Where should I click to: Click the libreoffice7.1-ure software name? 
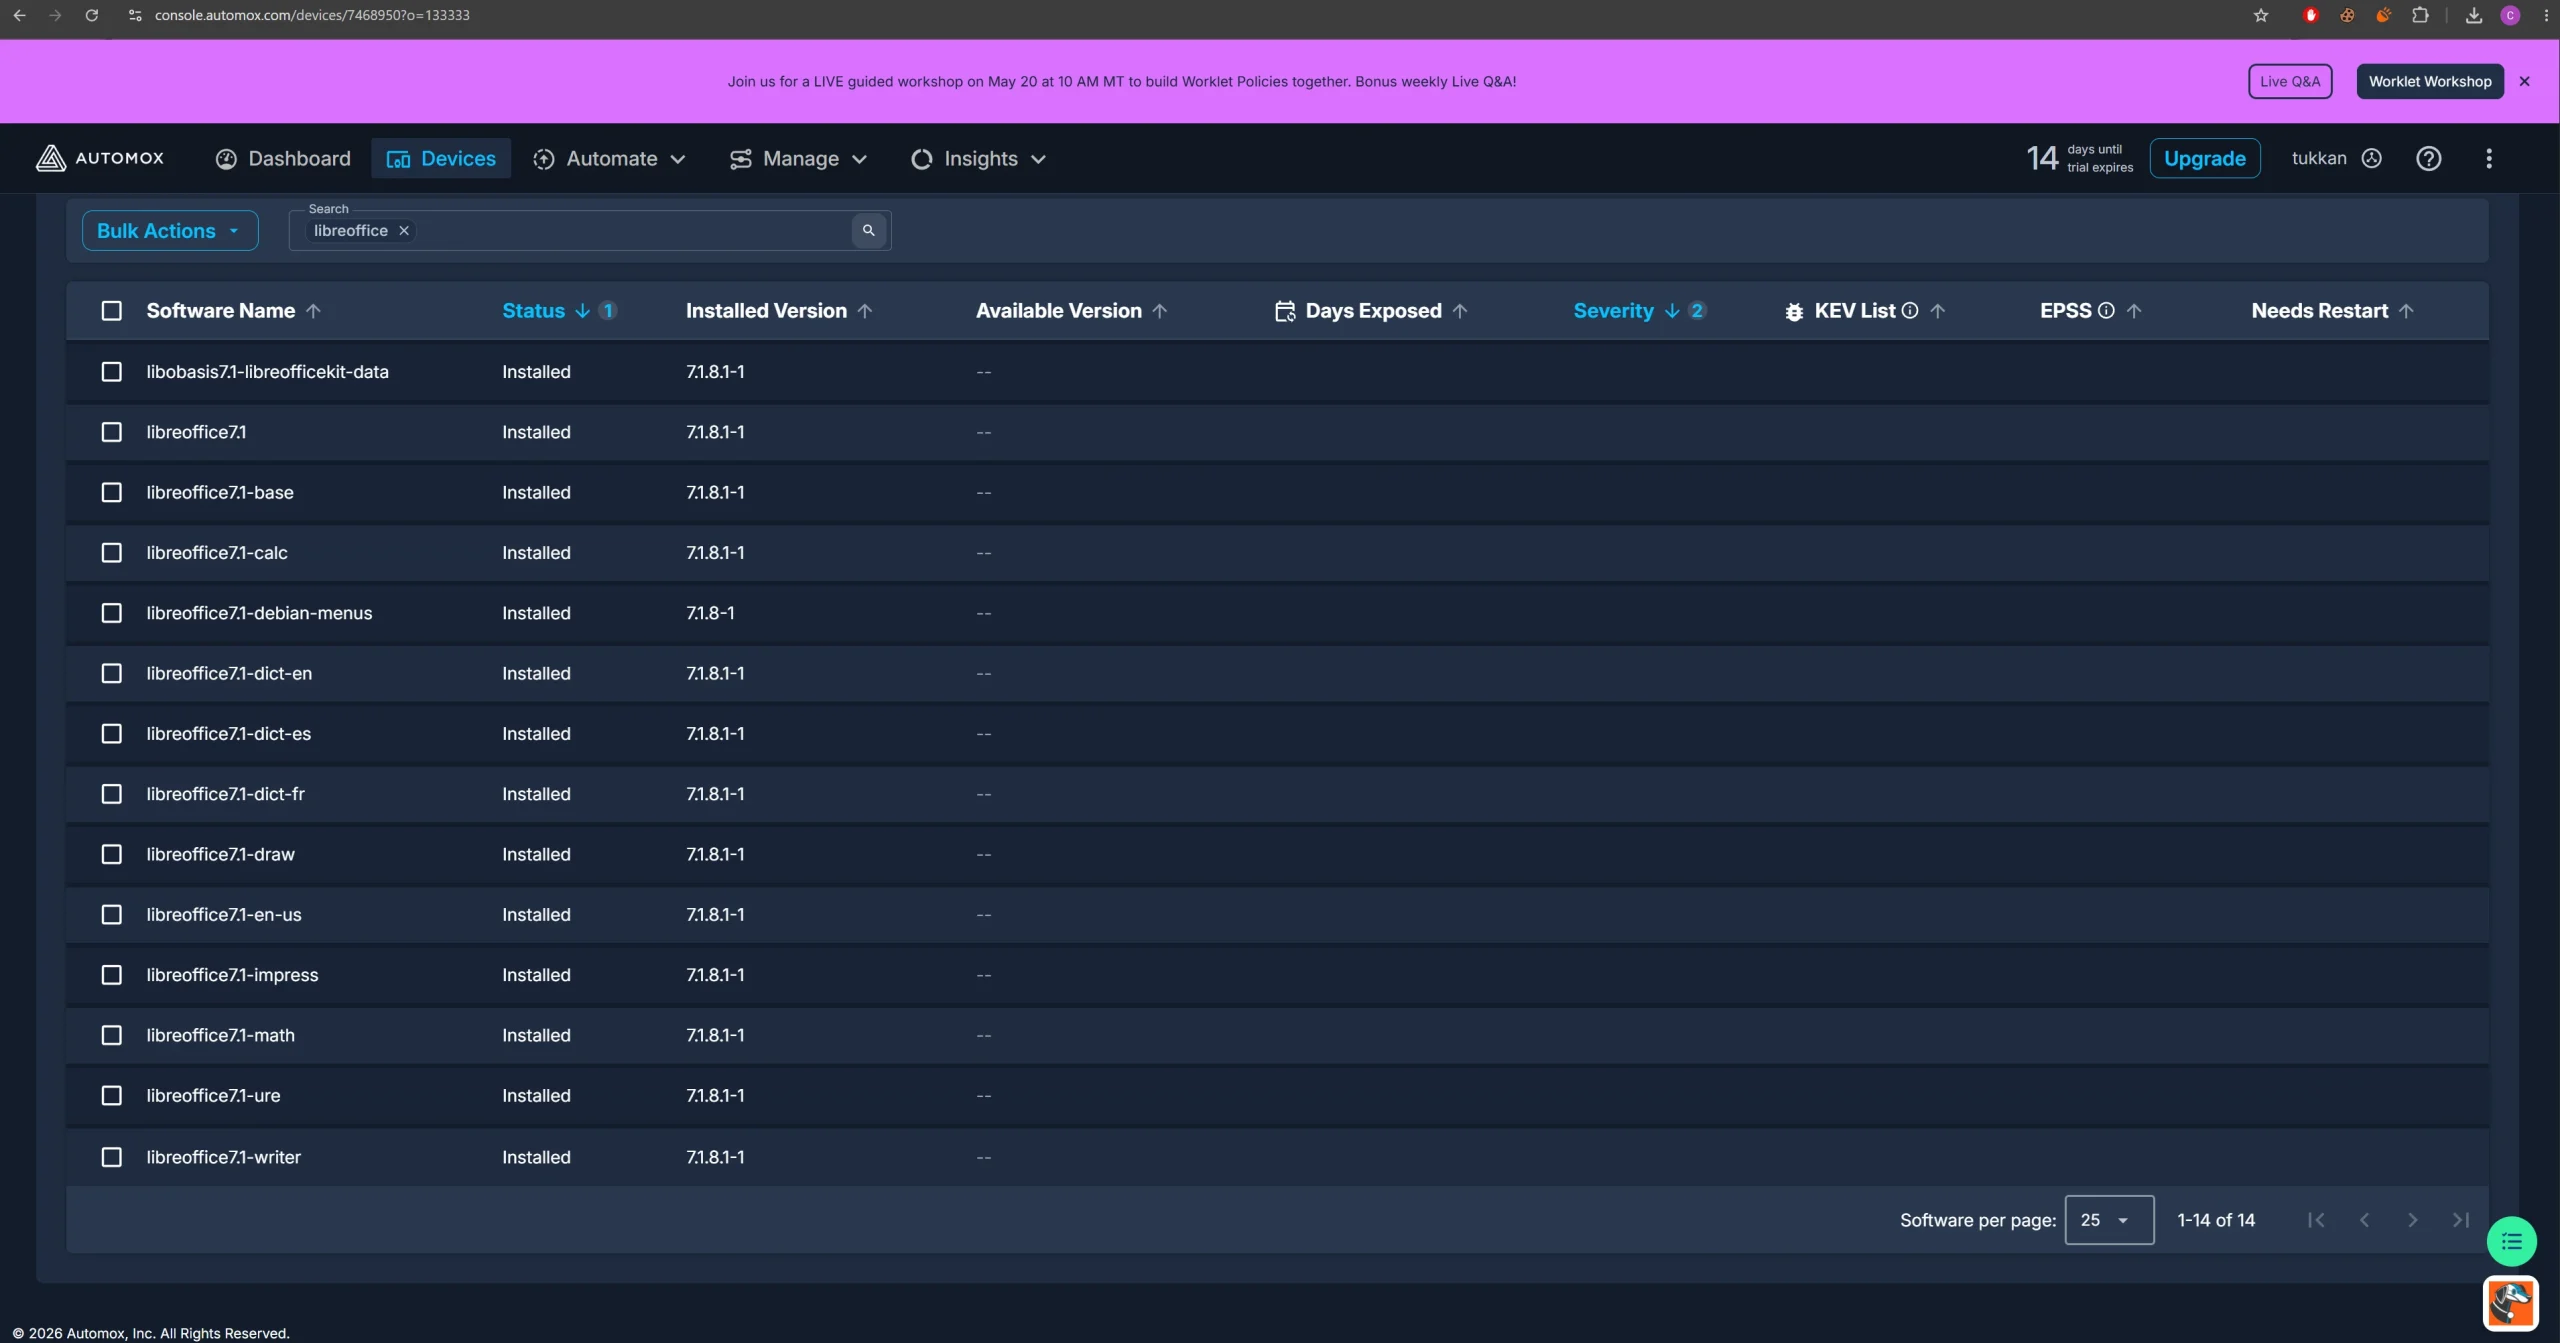pos(213,1096)
